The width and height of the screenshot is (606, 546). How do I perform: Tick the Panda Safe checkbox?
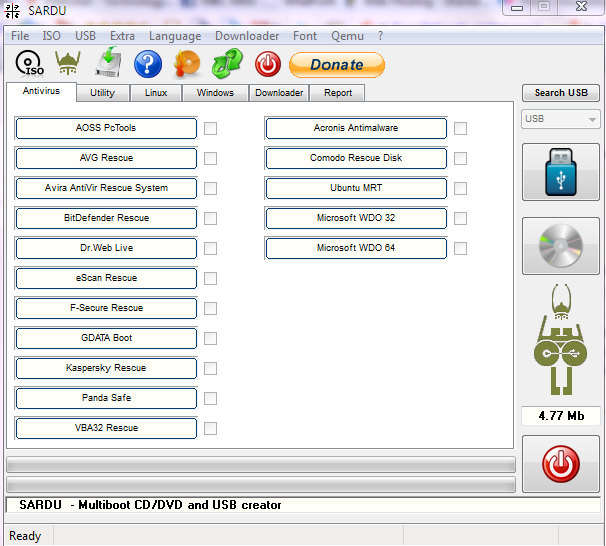pos(210,398)
